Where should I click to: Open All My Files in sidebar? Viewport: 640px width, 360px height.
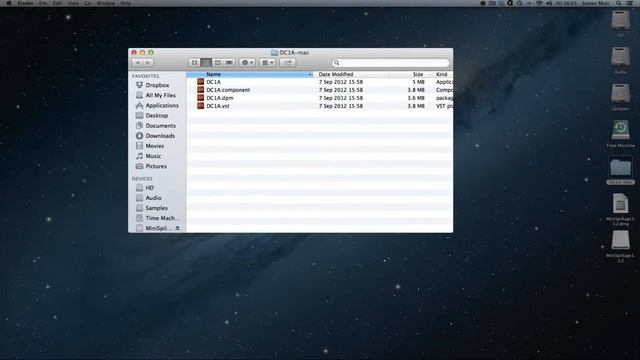click(x=160, y=95)
